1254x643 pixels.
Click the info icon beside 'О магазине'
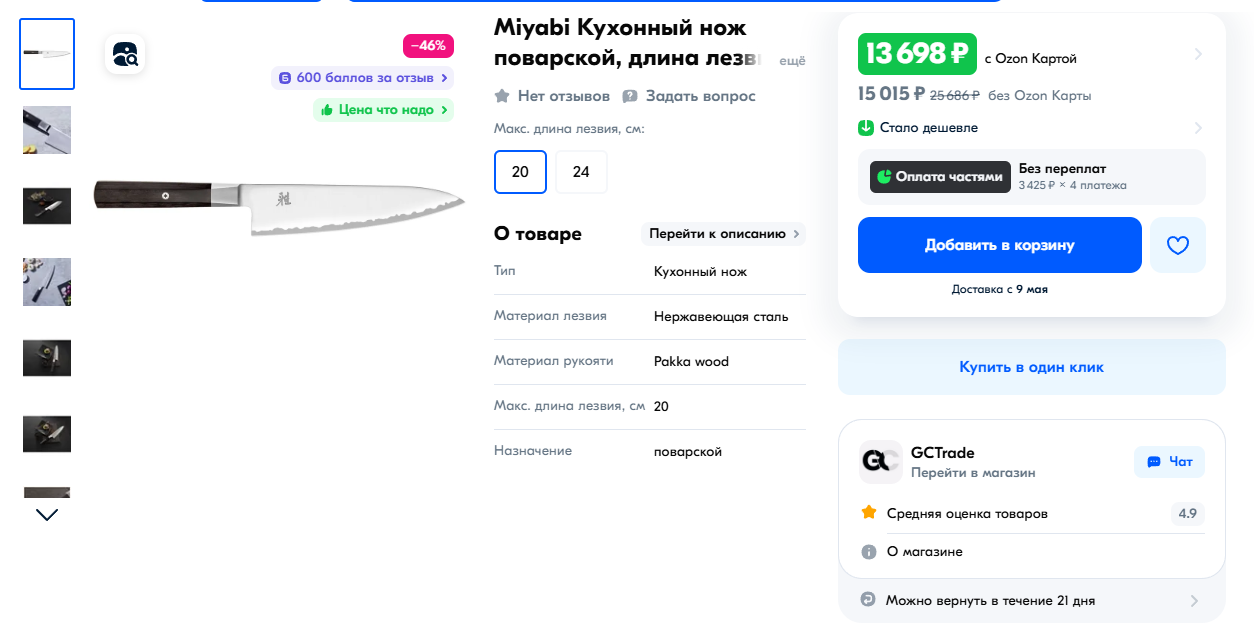click(868, 552)
